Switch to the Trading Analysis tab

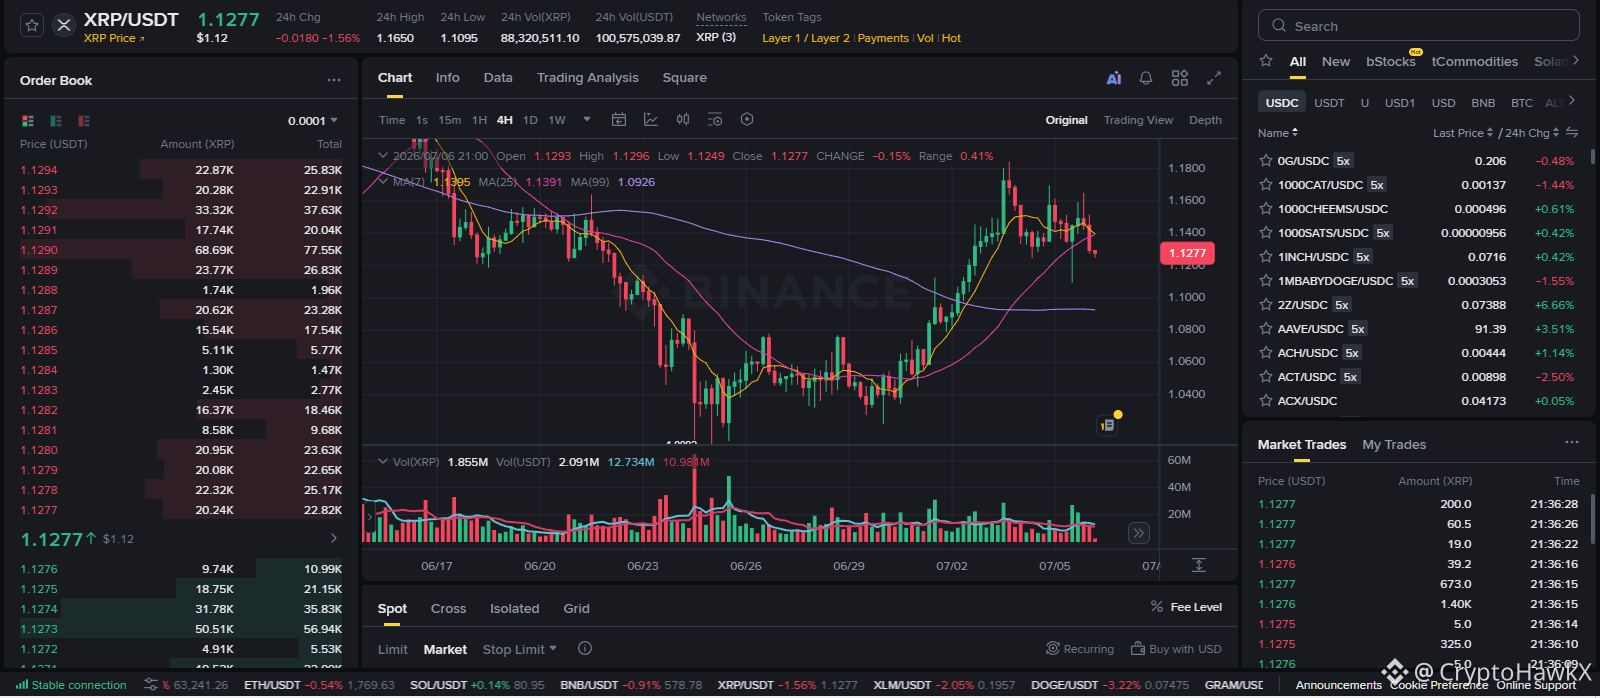[x=588, y=78]
